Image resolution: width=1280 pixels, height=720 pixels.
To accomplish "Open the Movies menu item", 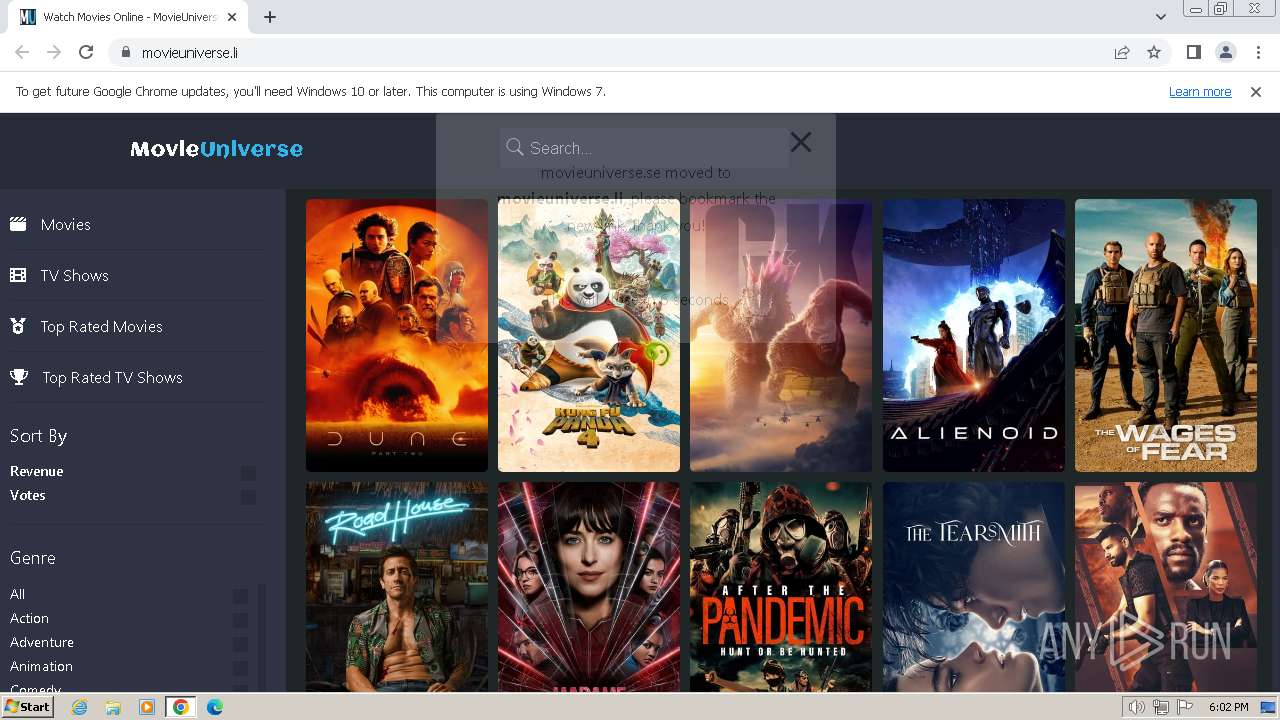I will tap(66, 224).
